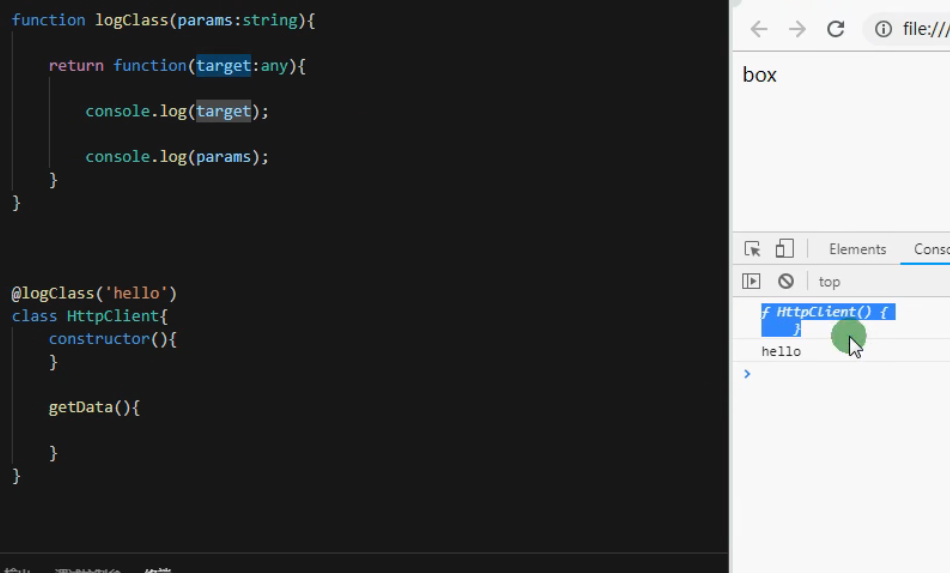The image size is (950, 573).
Task: Go back in the browser
Action: [759, 28]
